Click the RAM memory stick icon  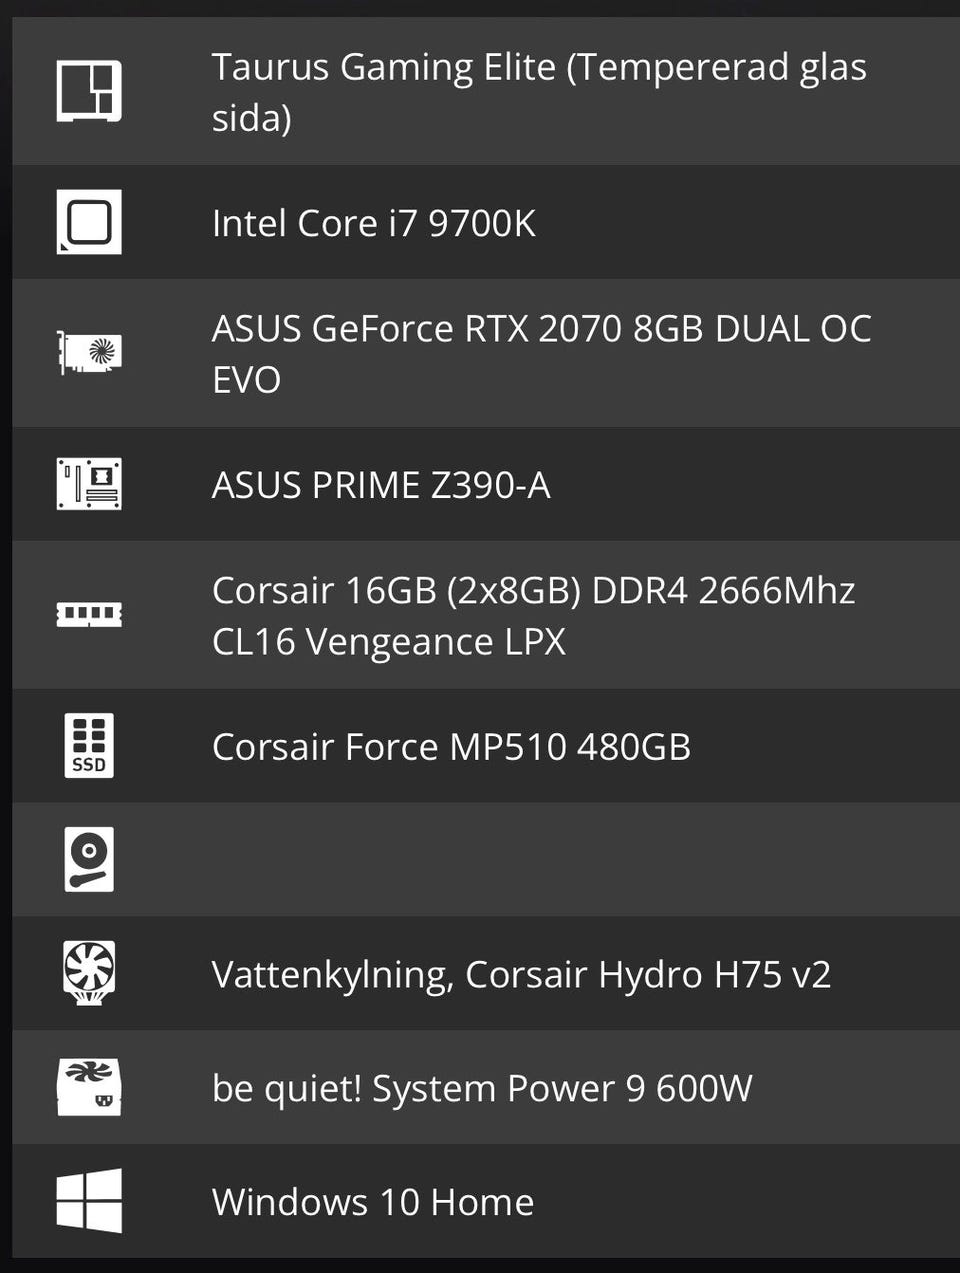click(89, 614)
